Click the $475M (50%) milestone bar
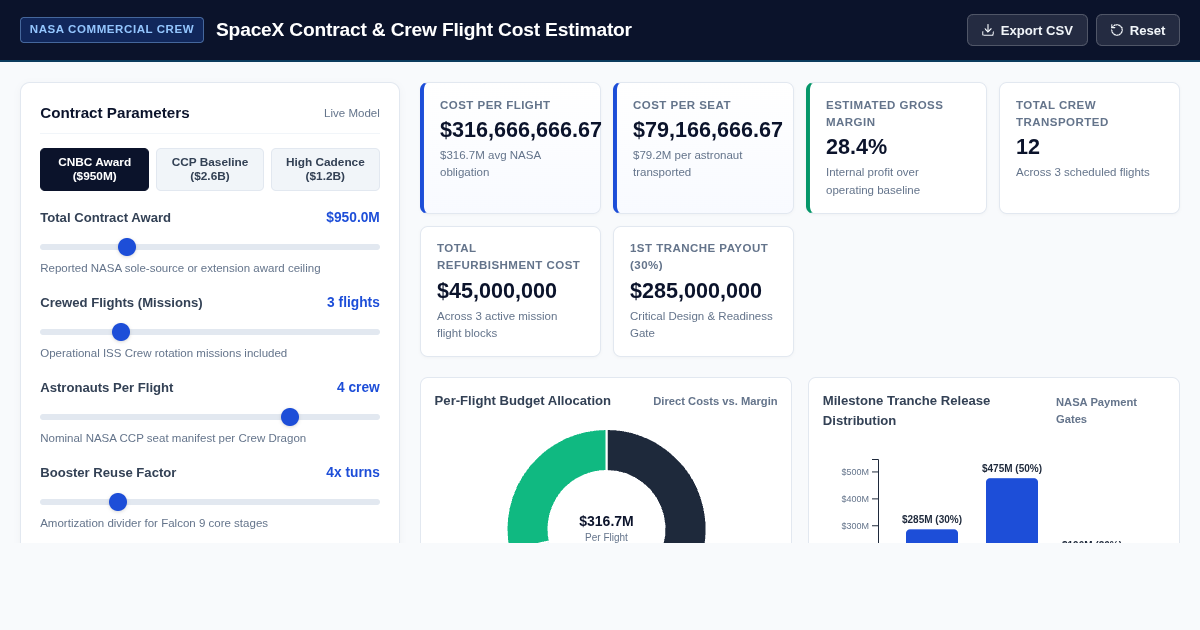1200x630 pixels. pyautogui.click(x=1012, y=511)
